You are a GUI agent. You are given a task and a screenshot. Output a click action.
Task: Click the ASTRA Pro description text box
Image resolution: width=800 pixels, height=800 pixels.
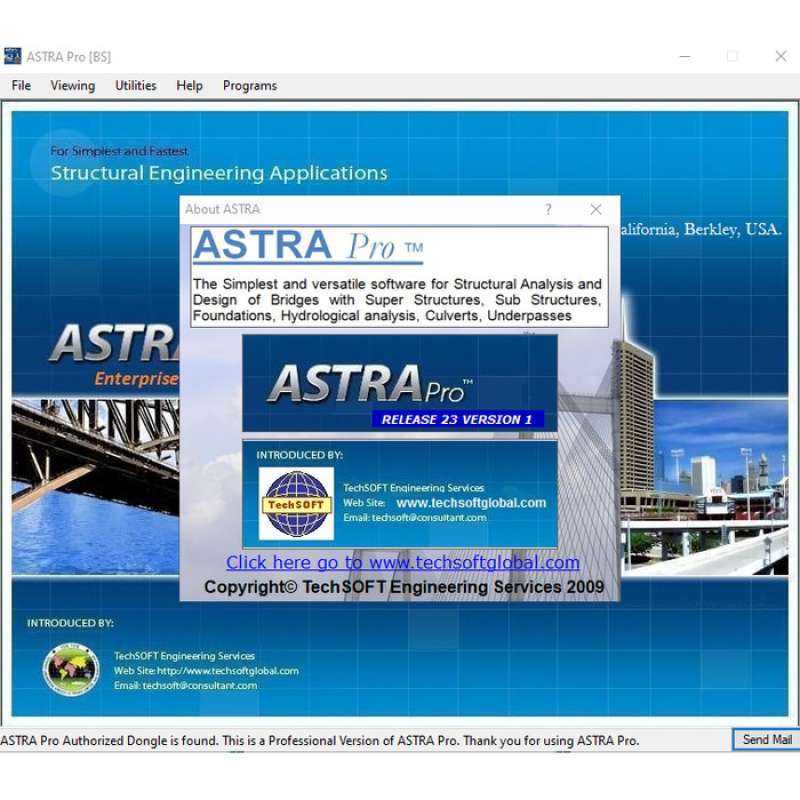[x=399, y=277]
